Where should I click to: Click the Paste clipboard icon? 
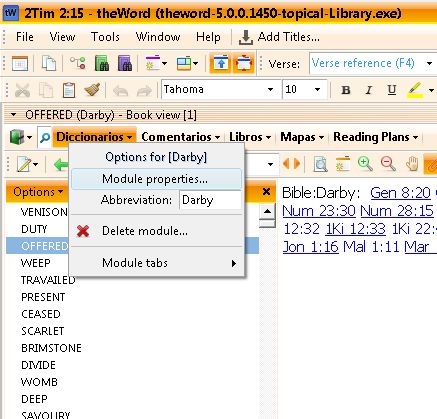pyautogui.click(x=69, y=90)
